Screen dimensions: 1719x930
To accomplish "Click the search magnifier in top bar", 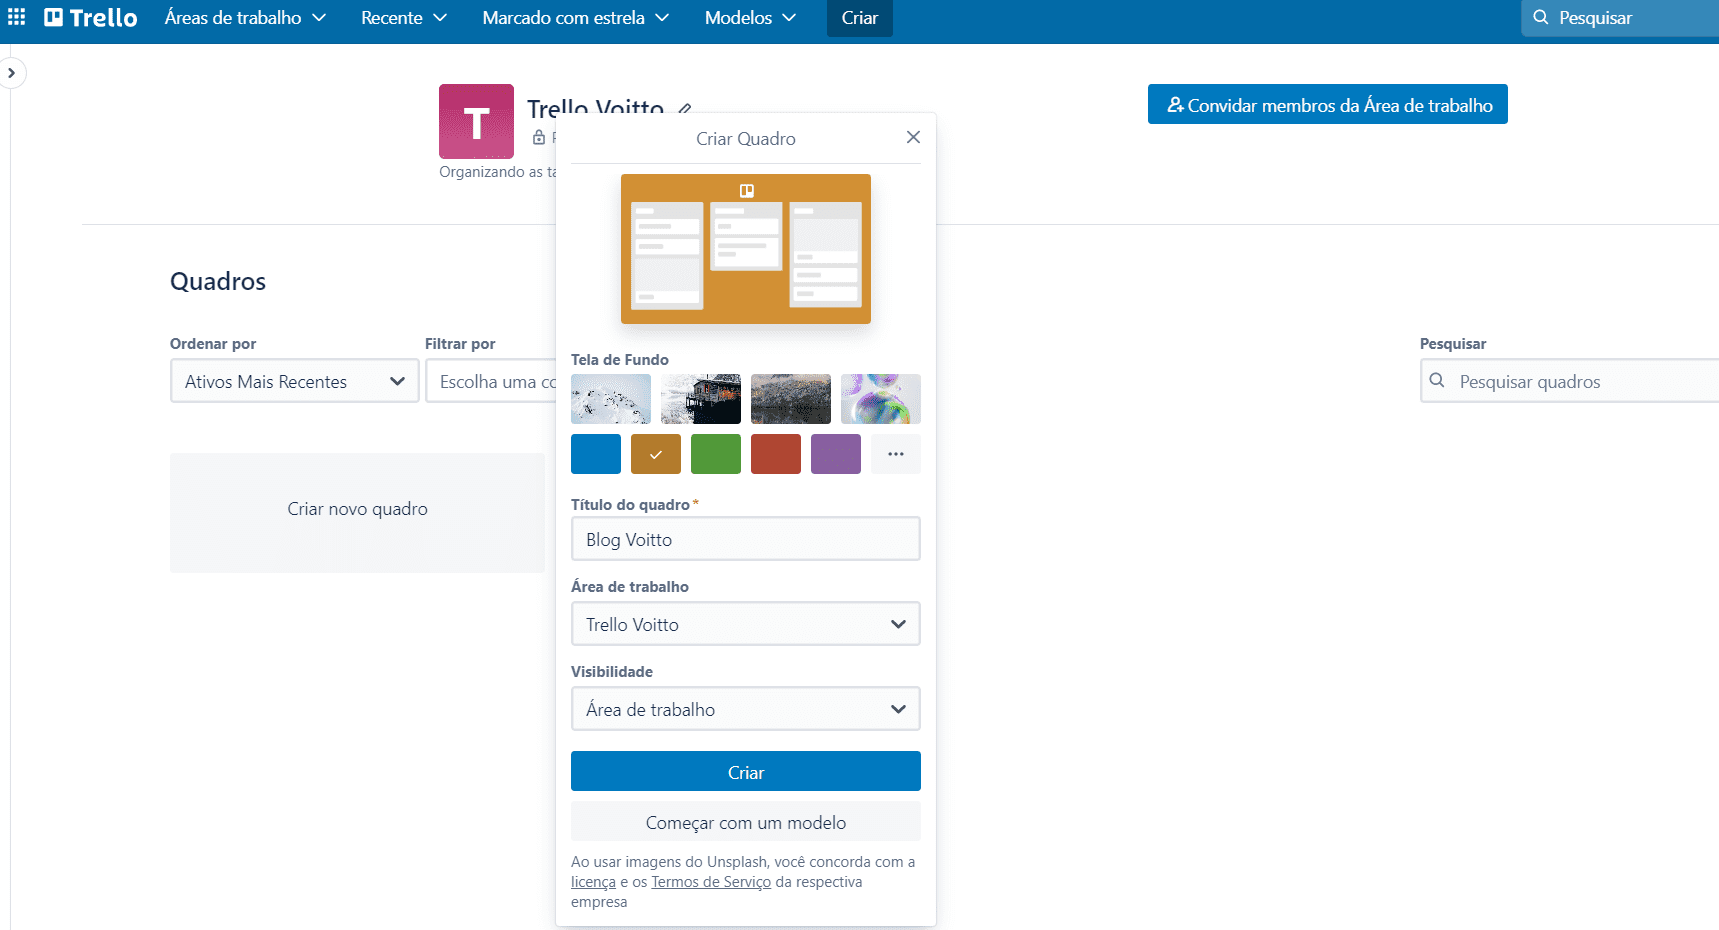I will coord(1541,17).
